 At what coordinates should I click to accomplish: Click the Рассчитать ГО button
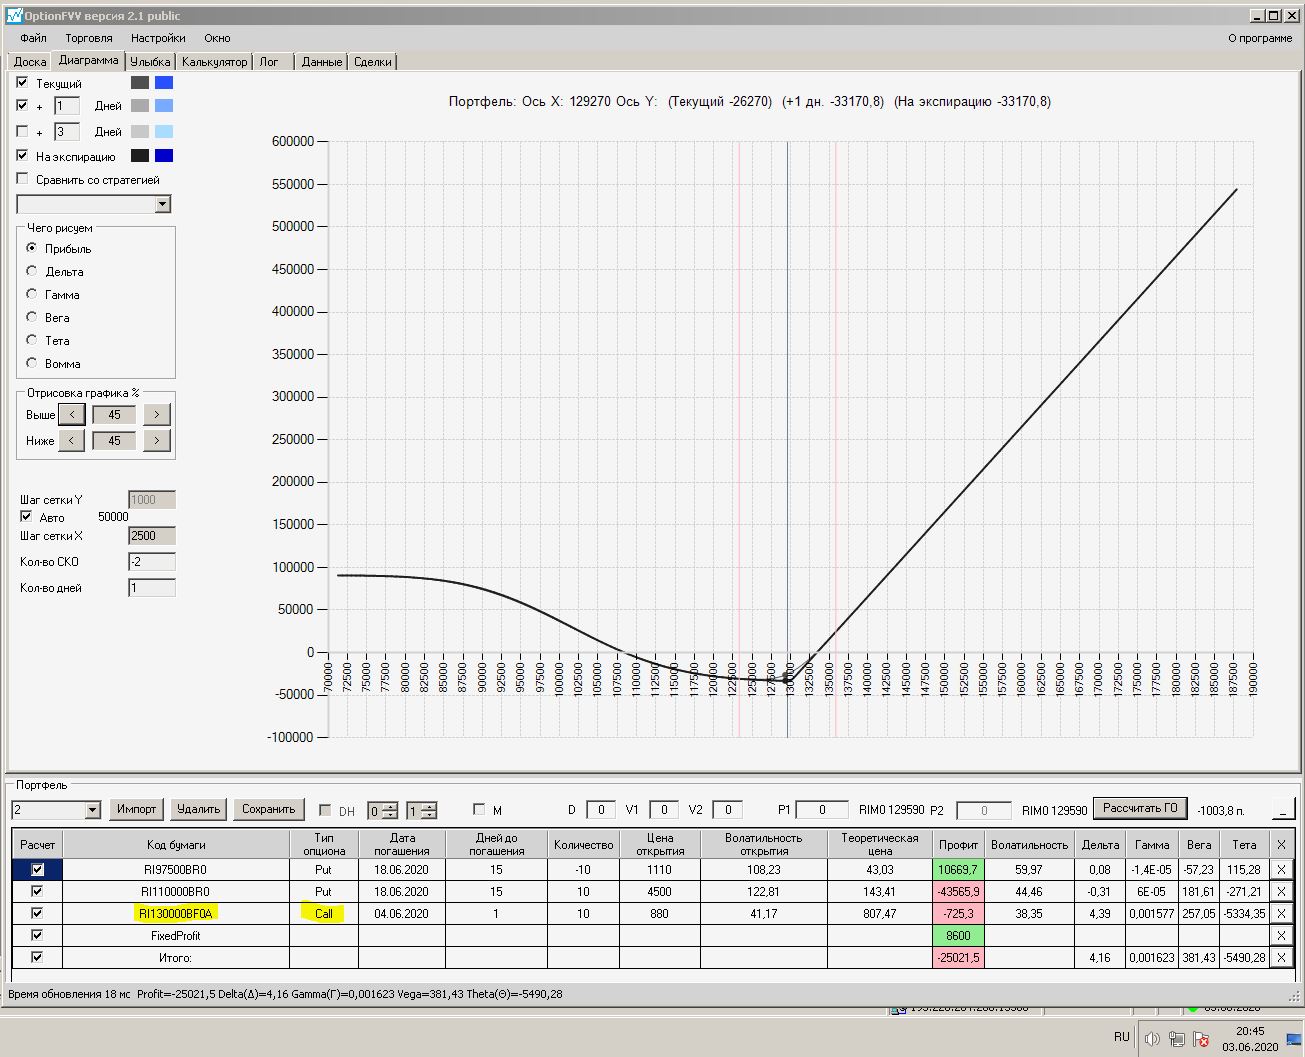[x=1140, y=808]
